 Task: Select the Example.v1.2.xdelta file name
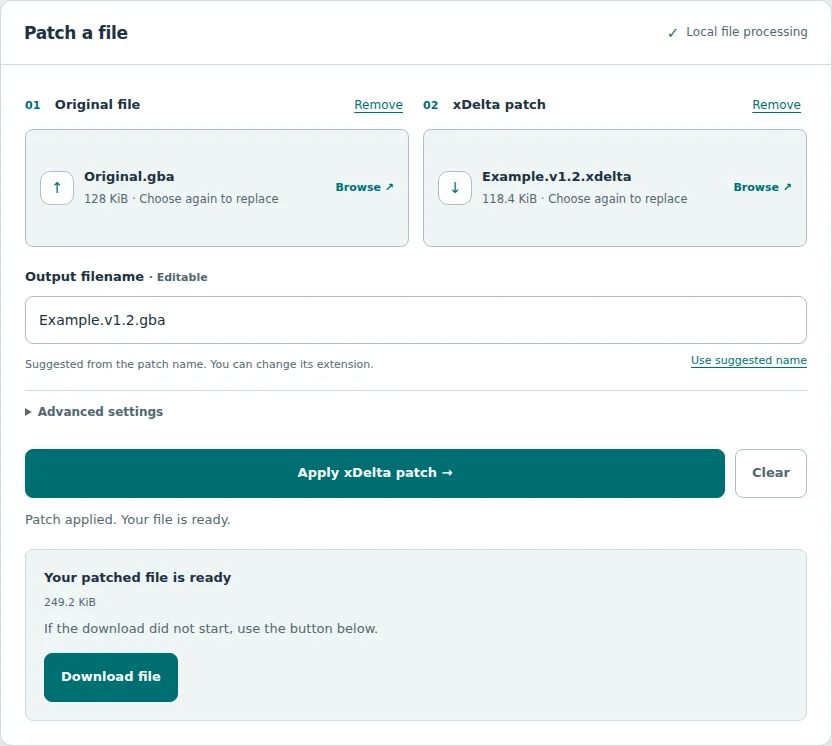coord(557,176)
